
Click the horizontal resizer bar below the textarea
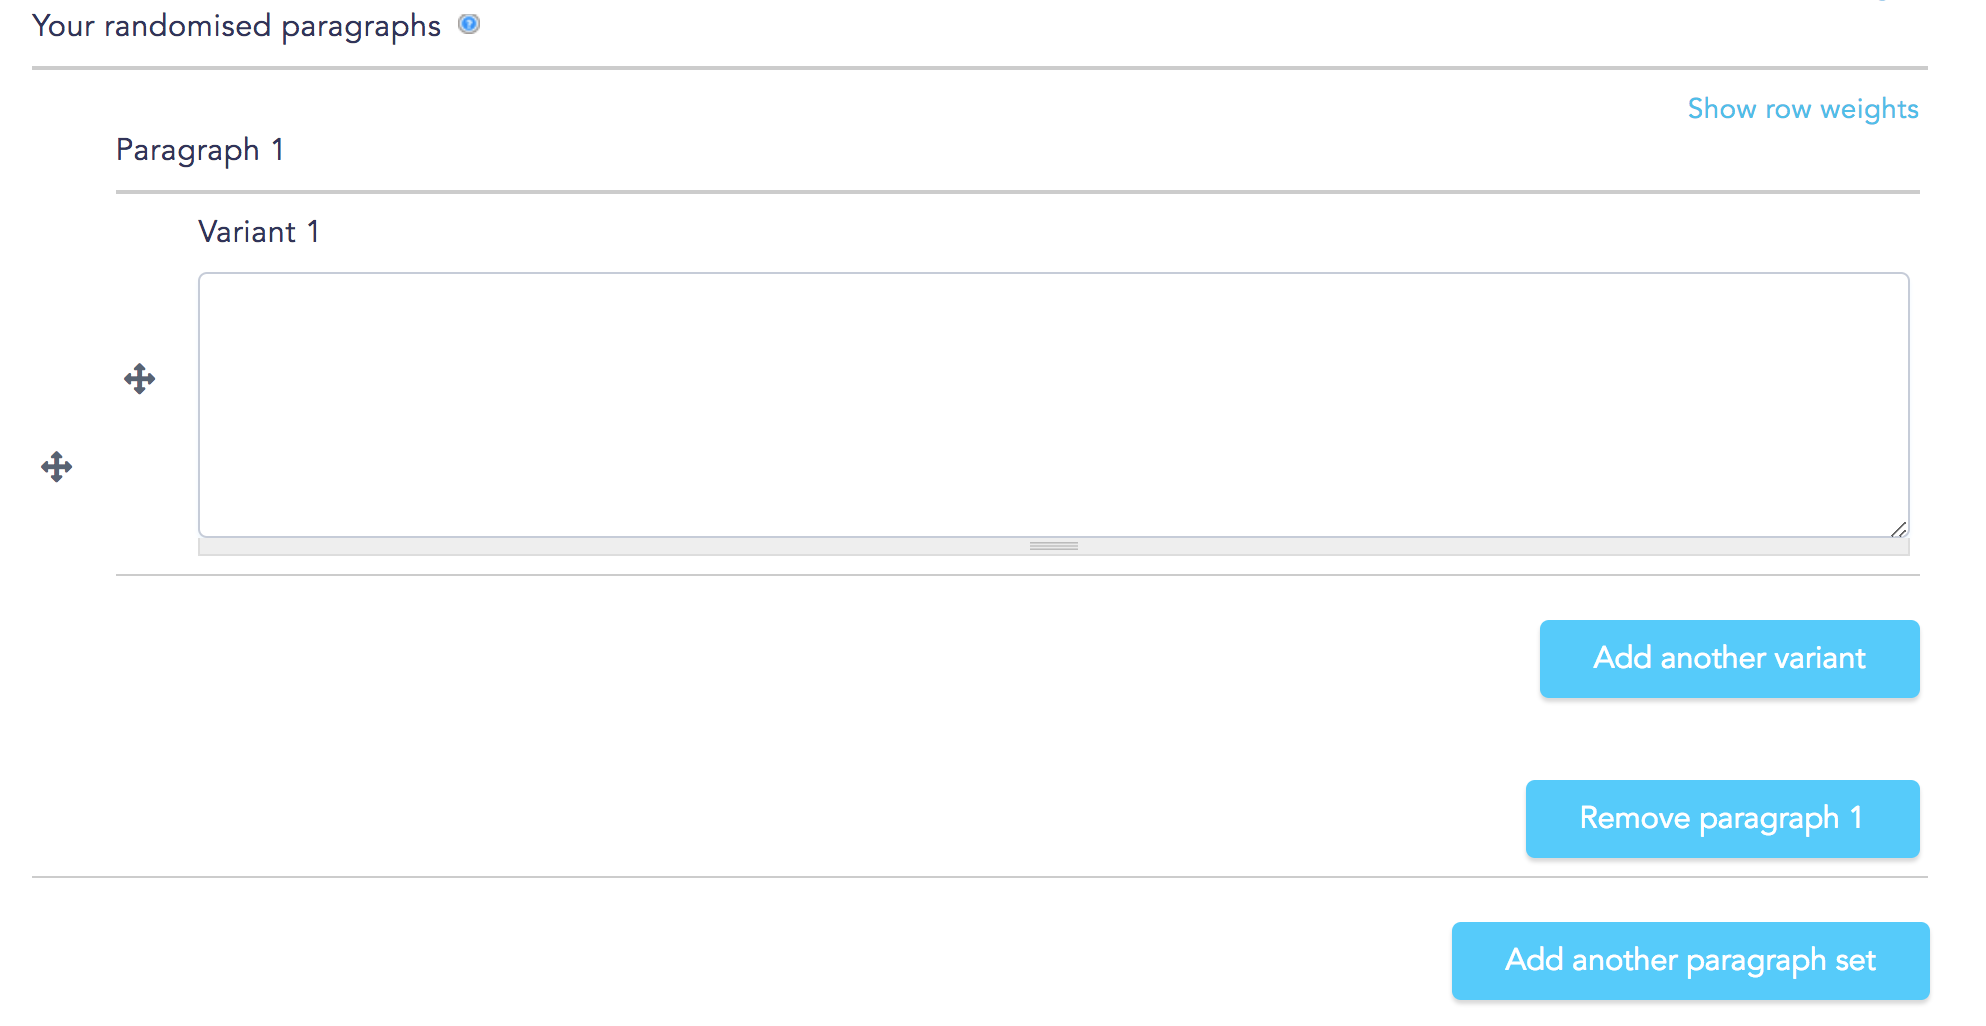1054,546
